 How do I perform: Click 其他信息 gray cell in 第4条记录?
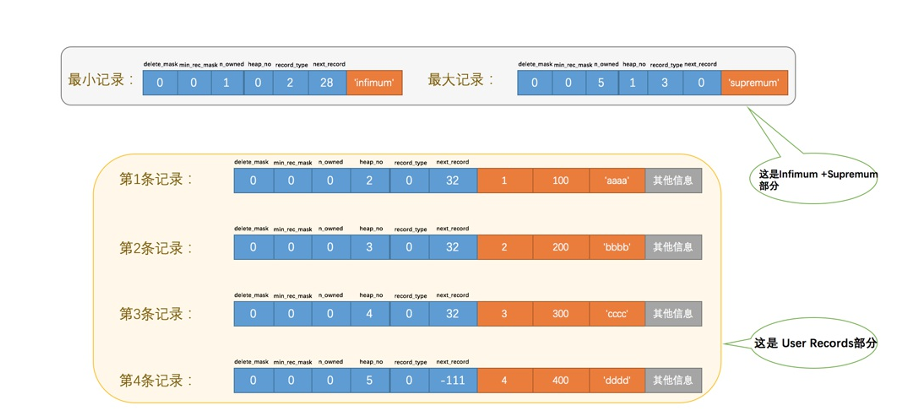673,381
